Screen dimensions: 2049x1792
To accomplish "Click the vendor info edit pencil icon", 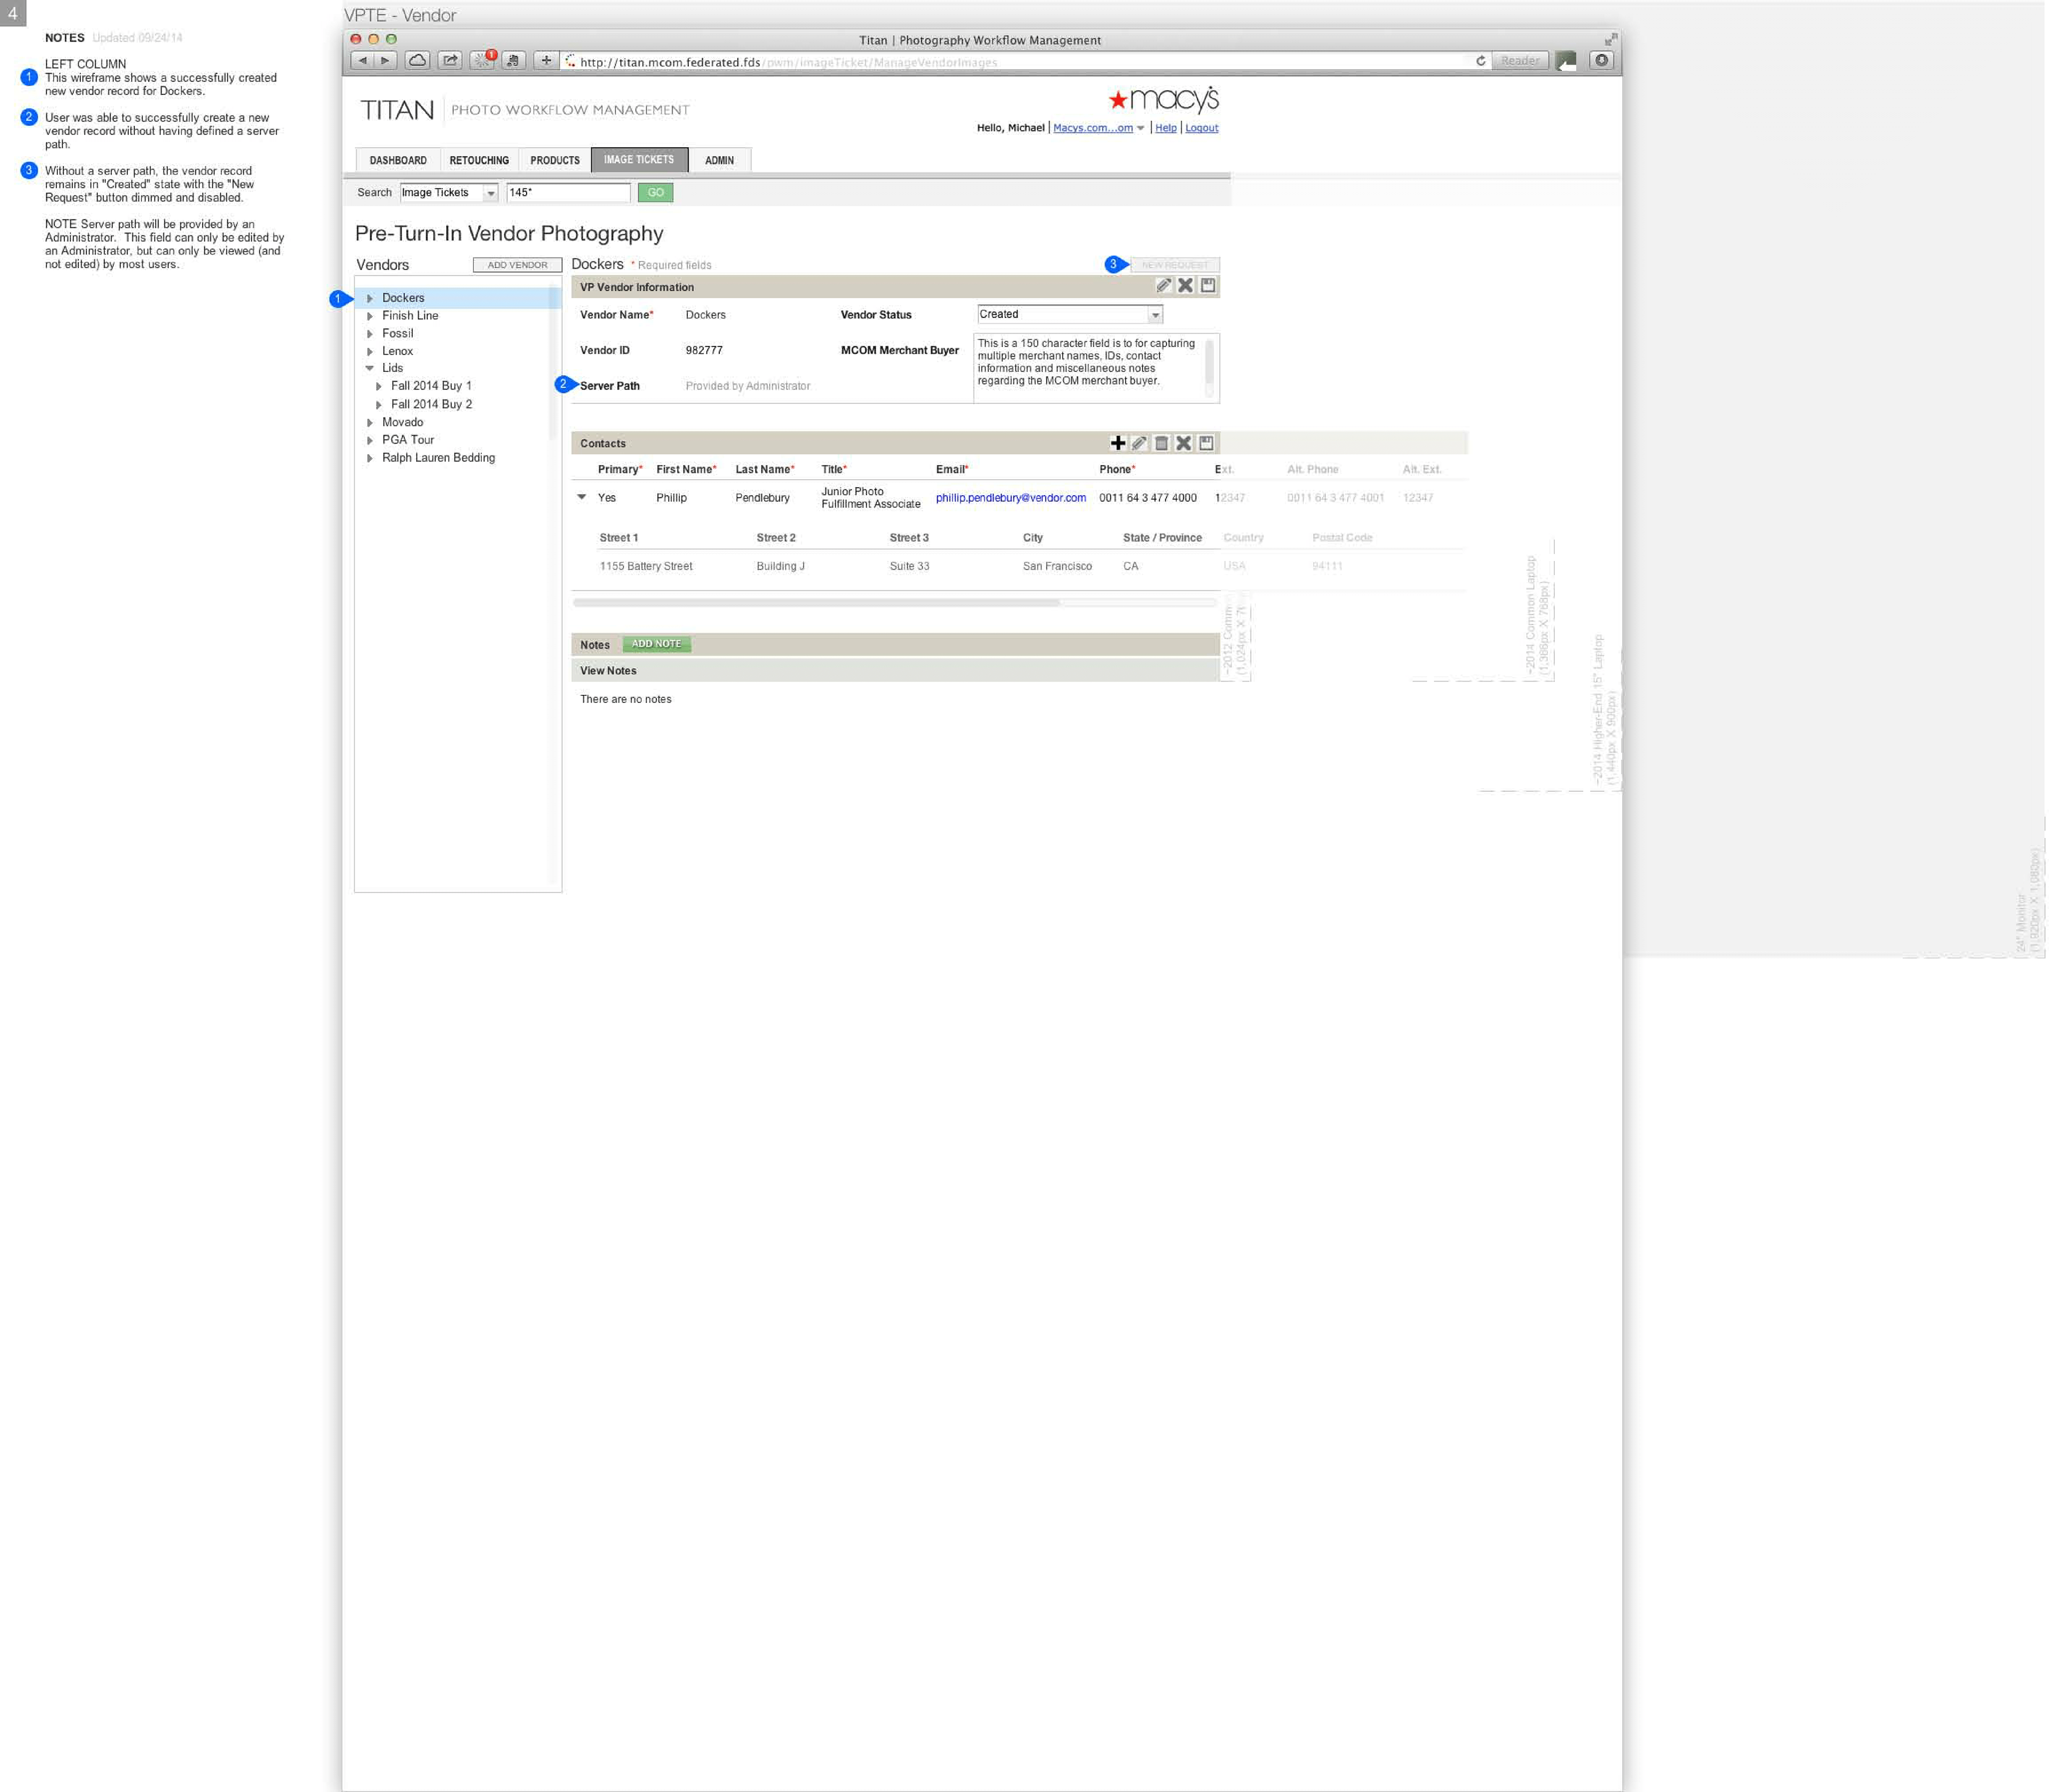I will [x=1164, y=286].
